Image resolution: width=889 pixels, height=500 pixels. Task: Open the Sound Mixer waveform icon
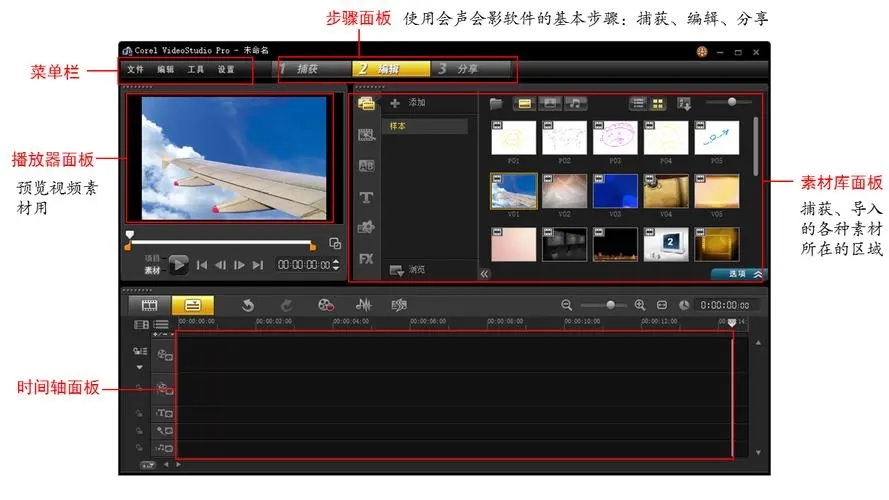tap(364, 304)
